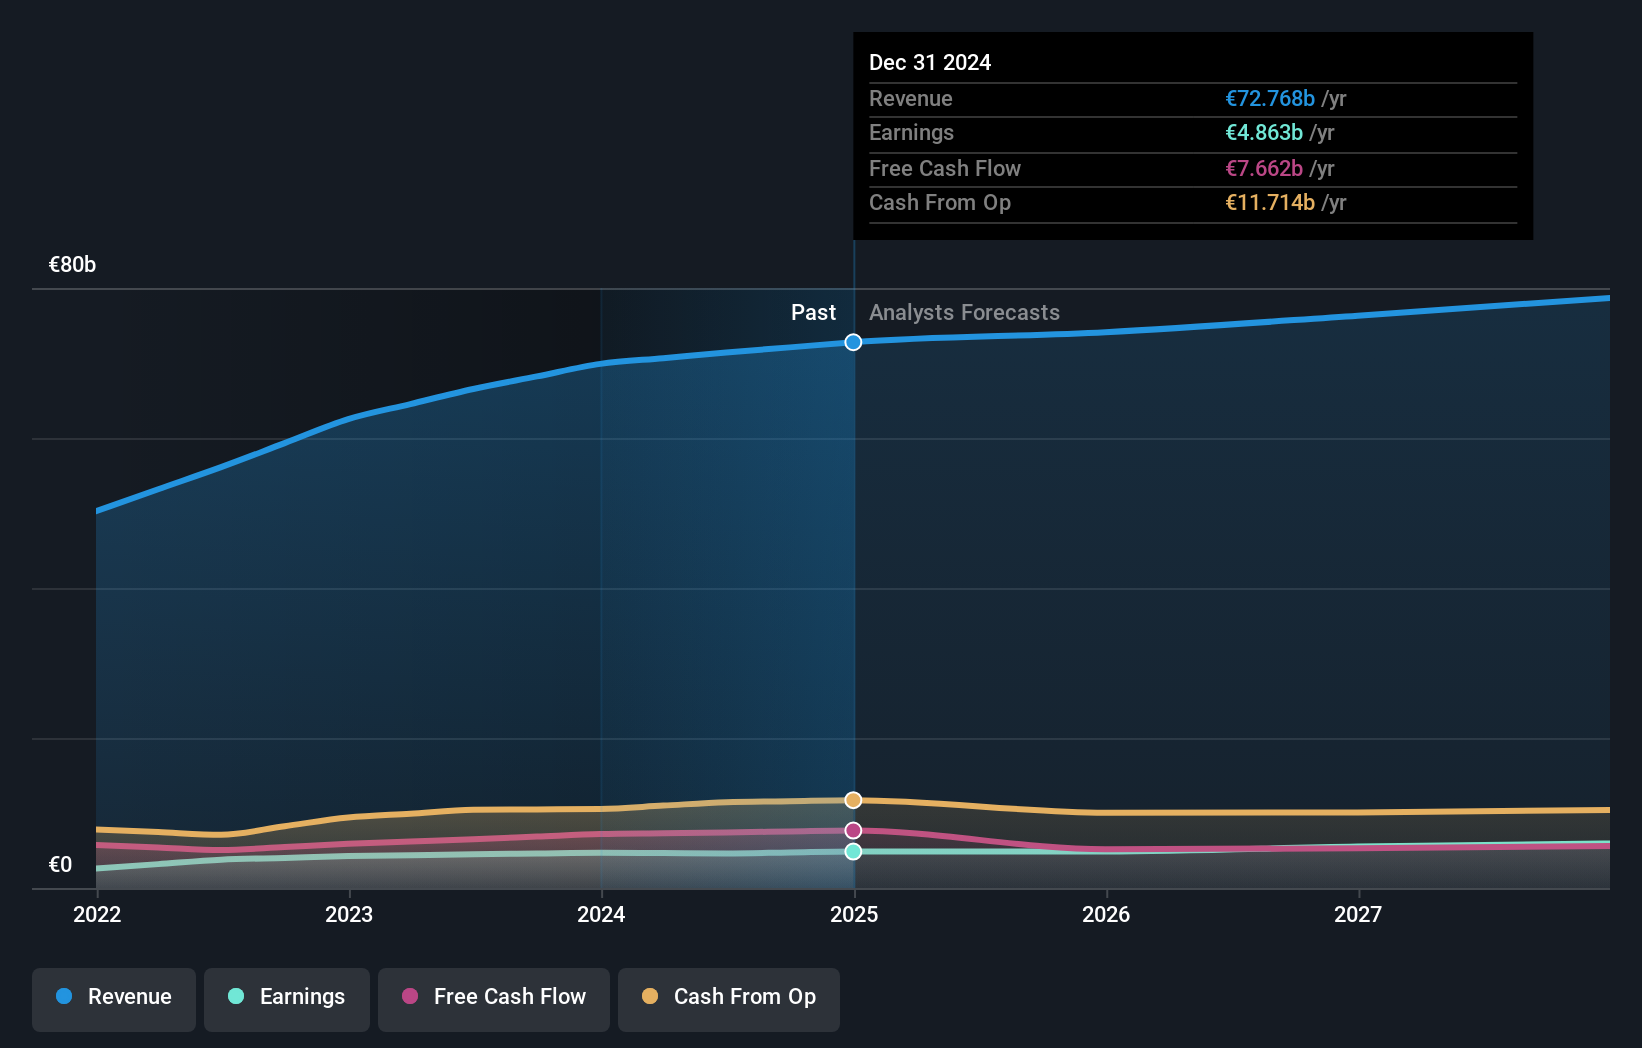The height and width of the screenshot is (1048, 1642).
Task: Click the Free Cash Flow label in tooltip
Action: coord(945,169)
